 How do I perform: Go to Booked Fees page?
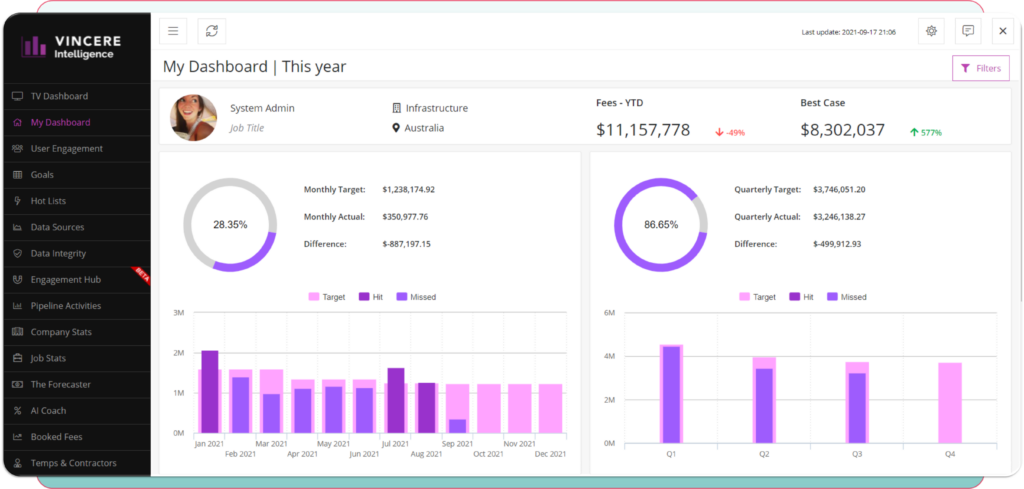(x=56, y=437)
